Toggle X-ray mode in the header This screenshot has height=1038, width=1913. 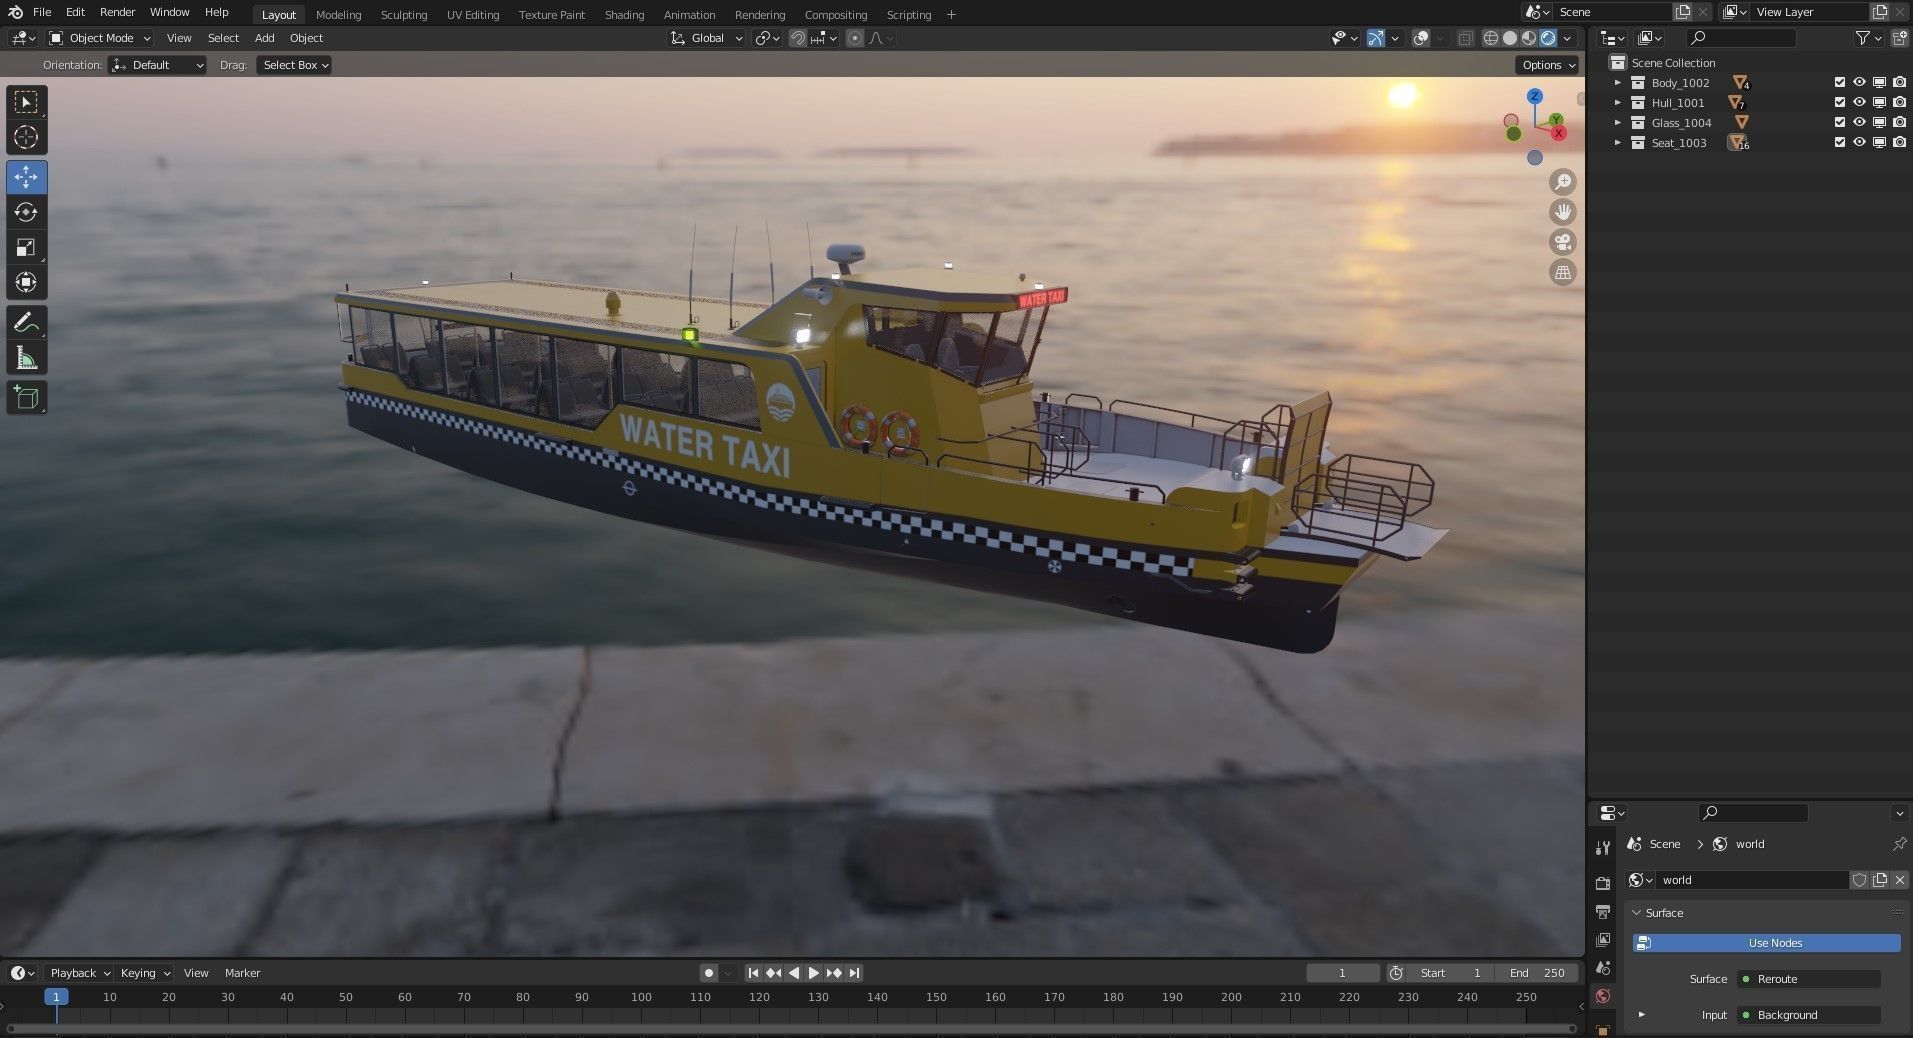coord(1465,38)
